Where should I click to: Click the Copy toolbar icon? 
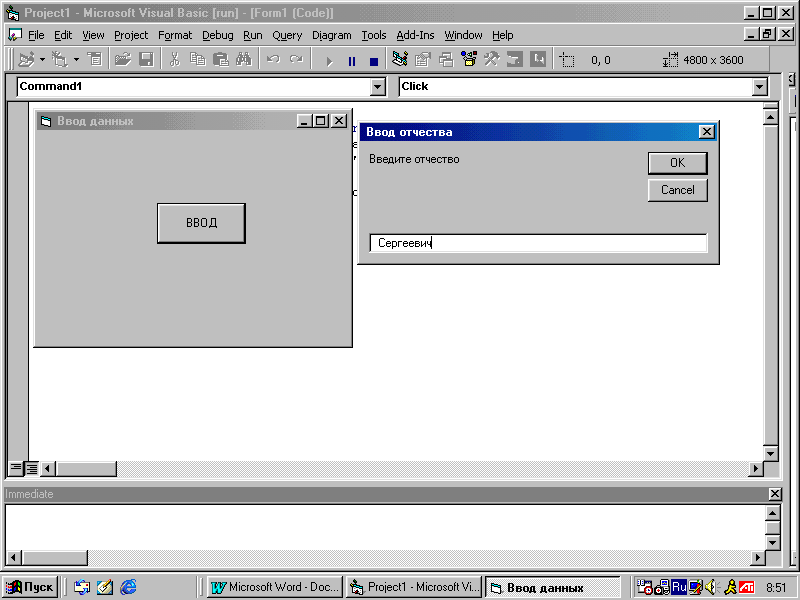tap(197, 60)
